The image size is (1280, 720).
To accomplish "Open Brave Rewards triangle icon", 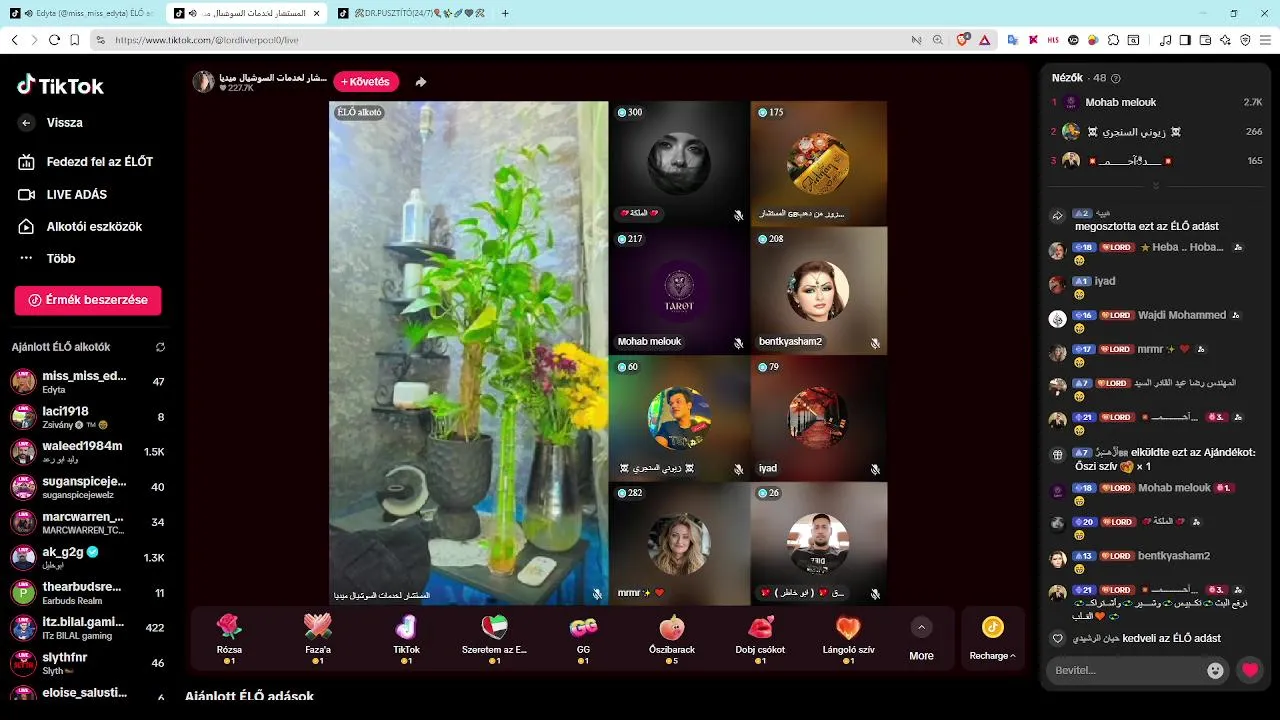I will click(x=984, y=40).
